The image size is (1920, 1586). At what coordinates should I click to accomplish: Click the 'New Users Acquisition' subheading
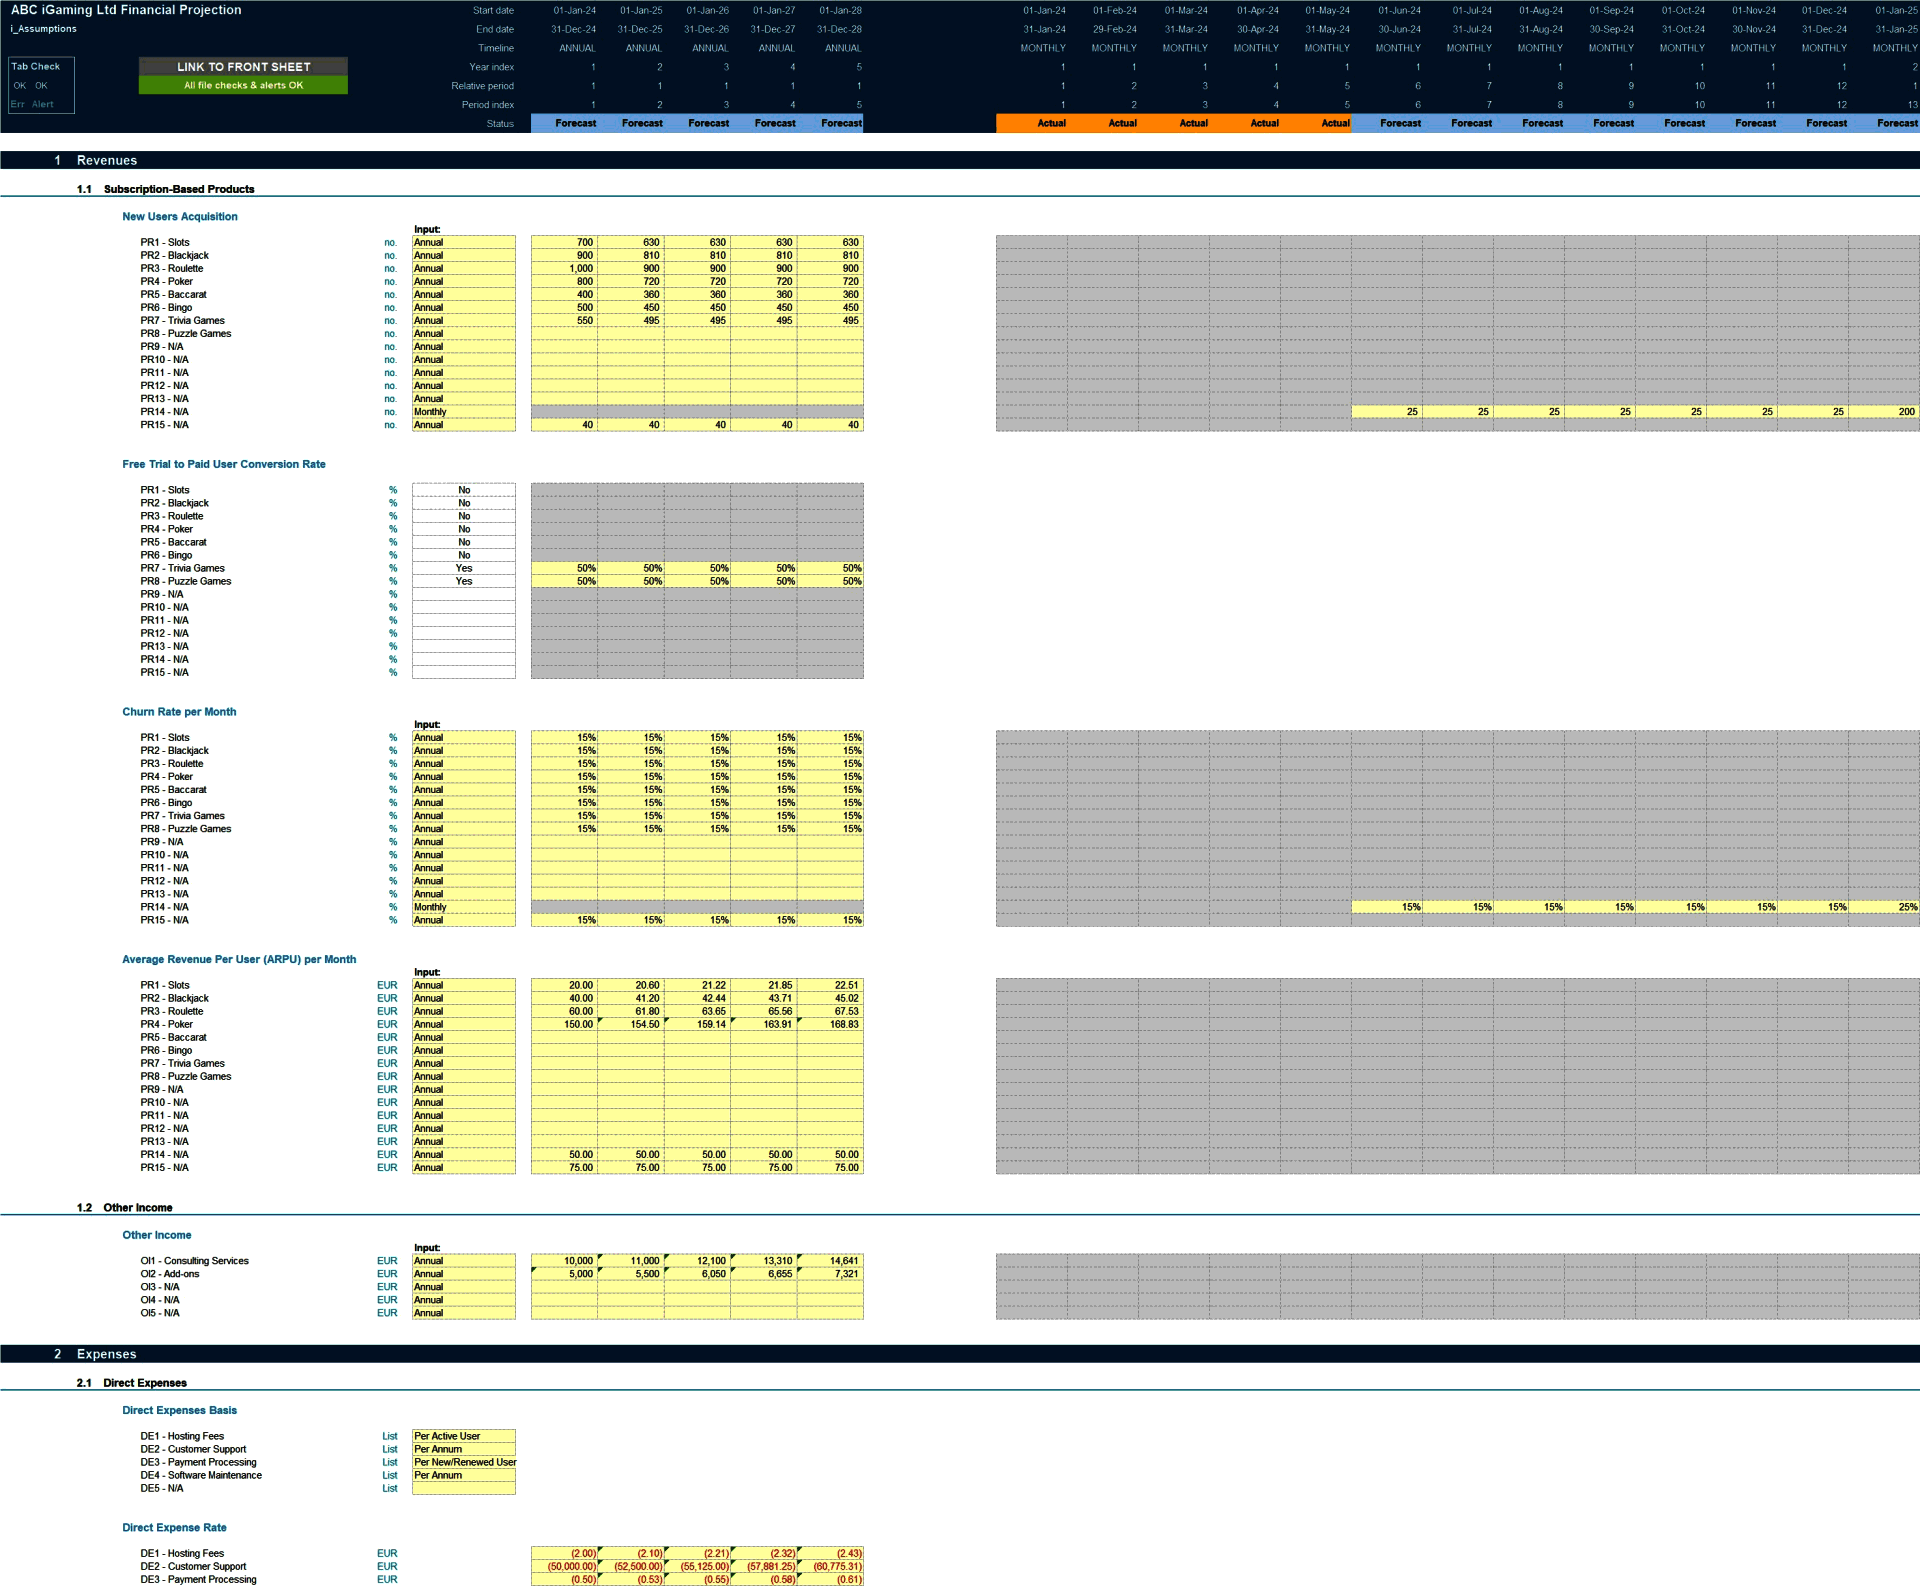[x=180, y=216]
